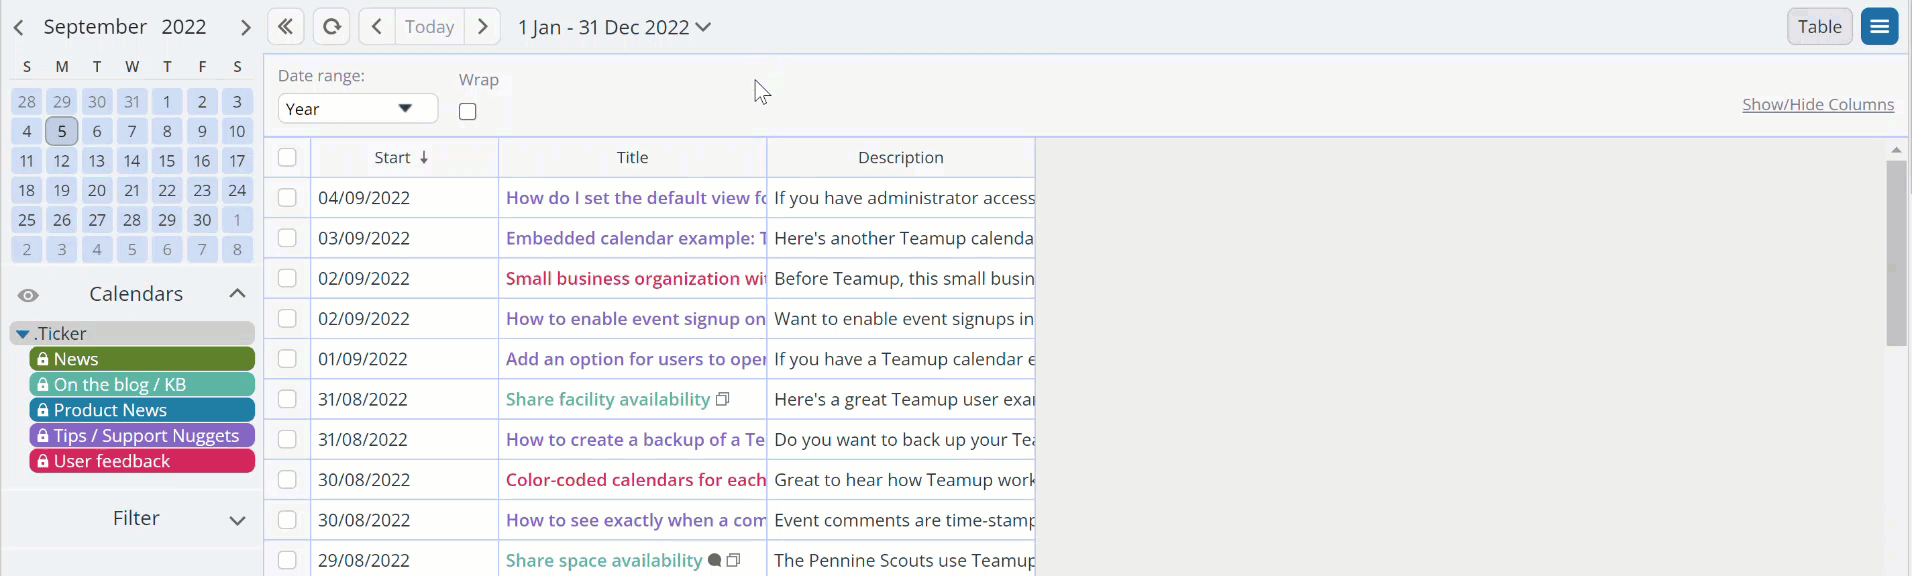Enable the Wrap checkbox
This screenshot has height=576, width=1912.
click(x=468, y=111)
